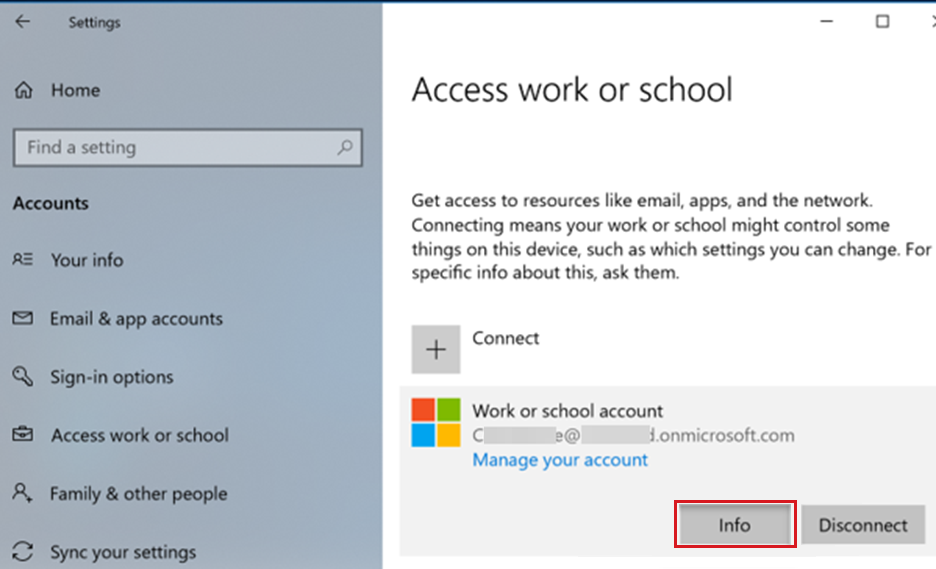Click the envelope icon for Email accounts

pyautogui.click(x=23, y=318)
